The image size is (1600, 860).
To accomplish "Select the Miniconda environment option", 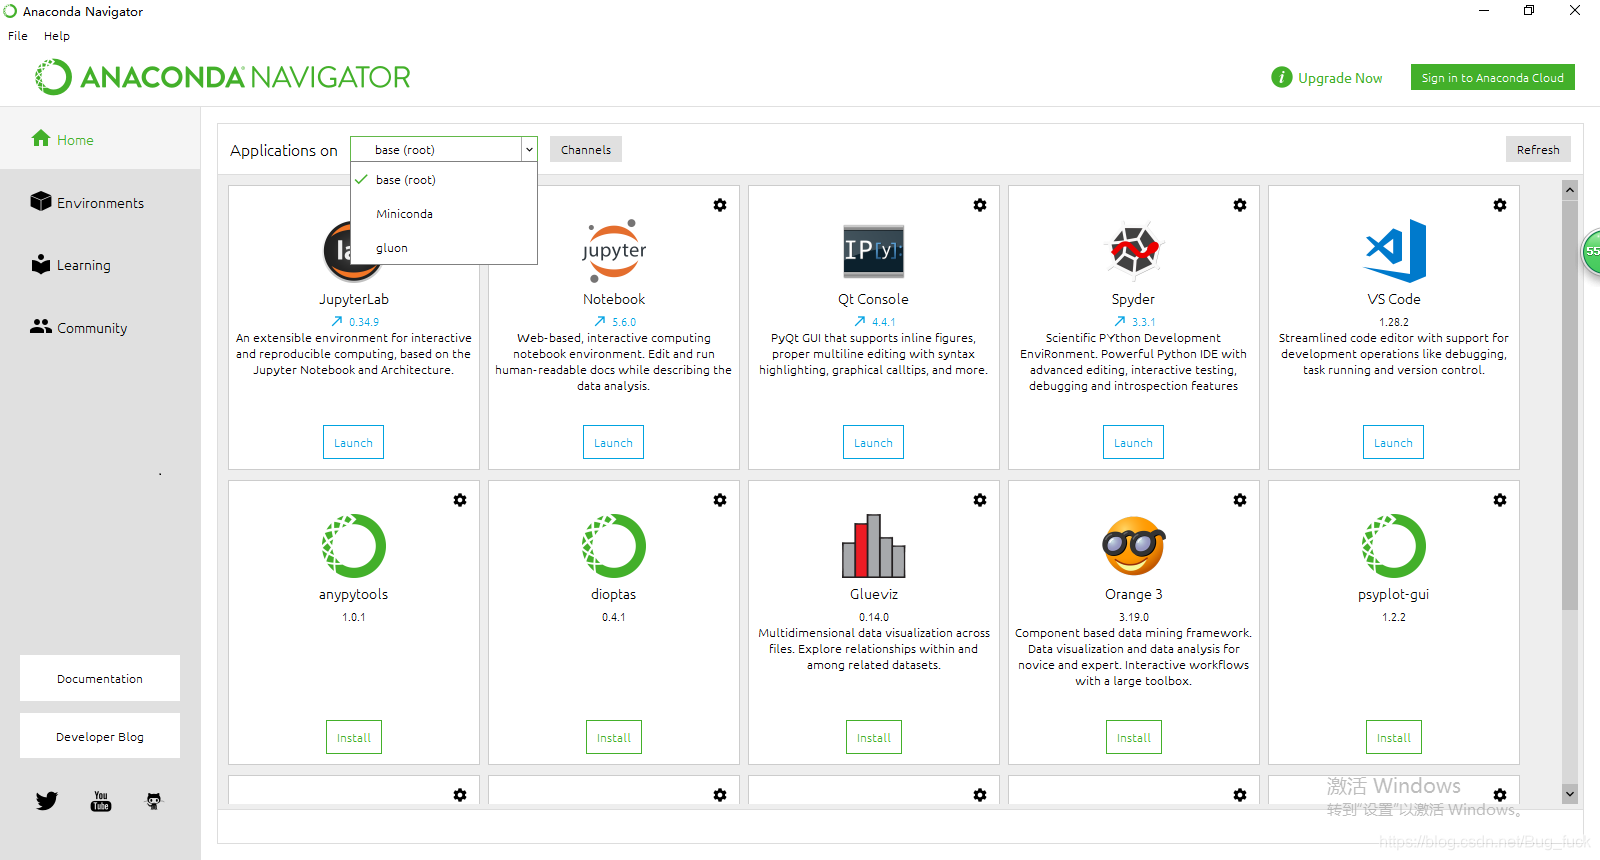I will pos(444,214).
